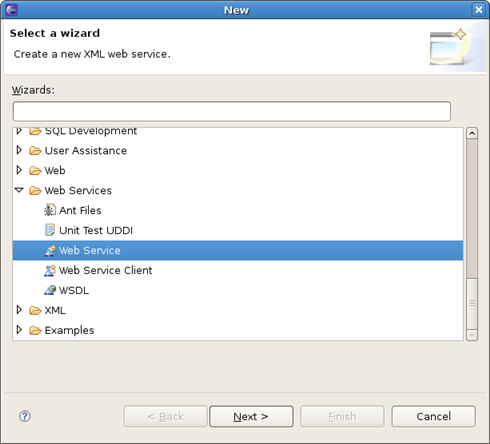Click the XML folder icon

pyautogui.click(x=35, y=311)
